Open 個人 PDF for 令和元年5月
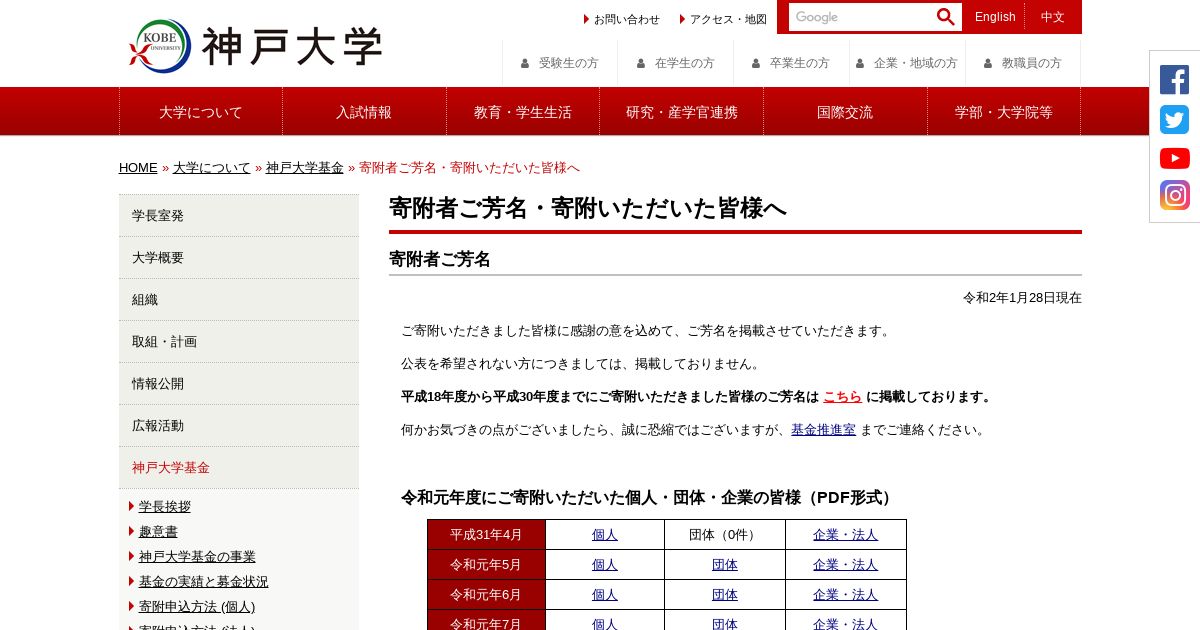 tap(605, 564)
